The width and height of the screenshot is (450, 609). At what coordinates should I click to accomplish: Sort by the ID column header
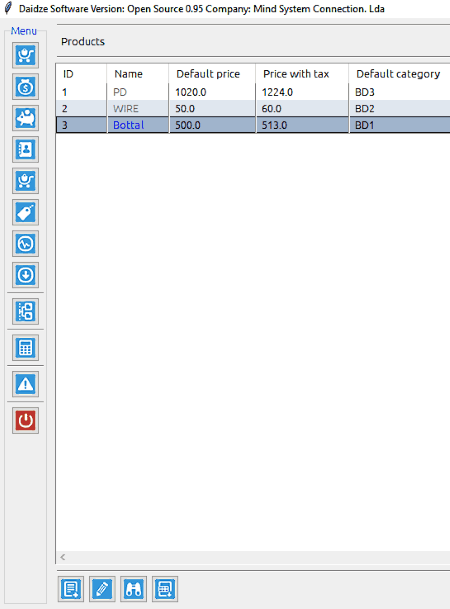point(82,74)
